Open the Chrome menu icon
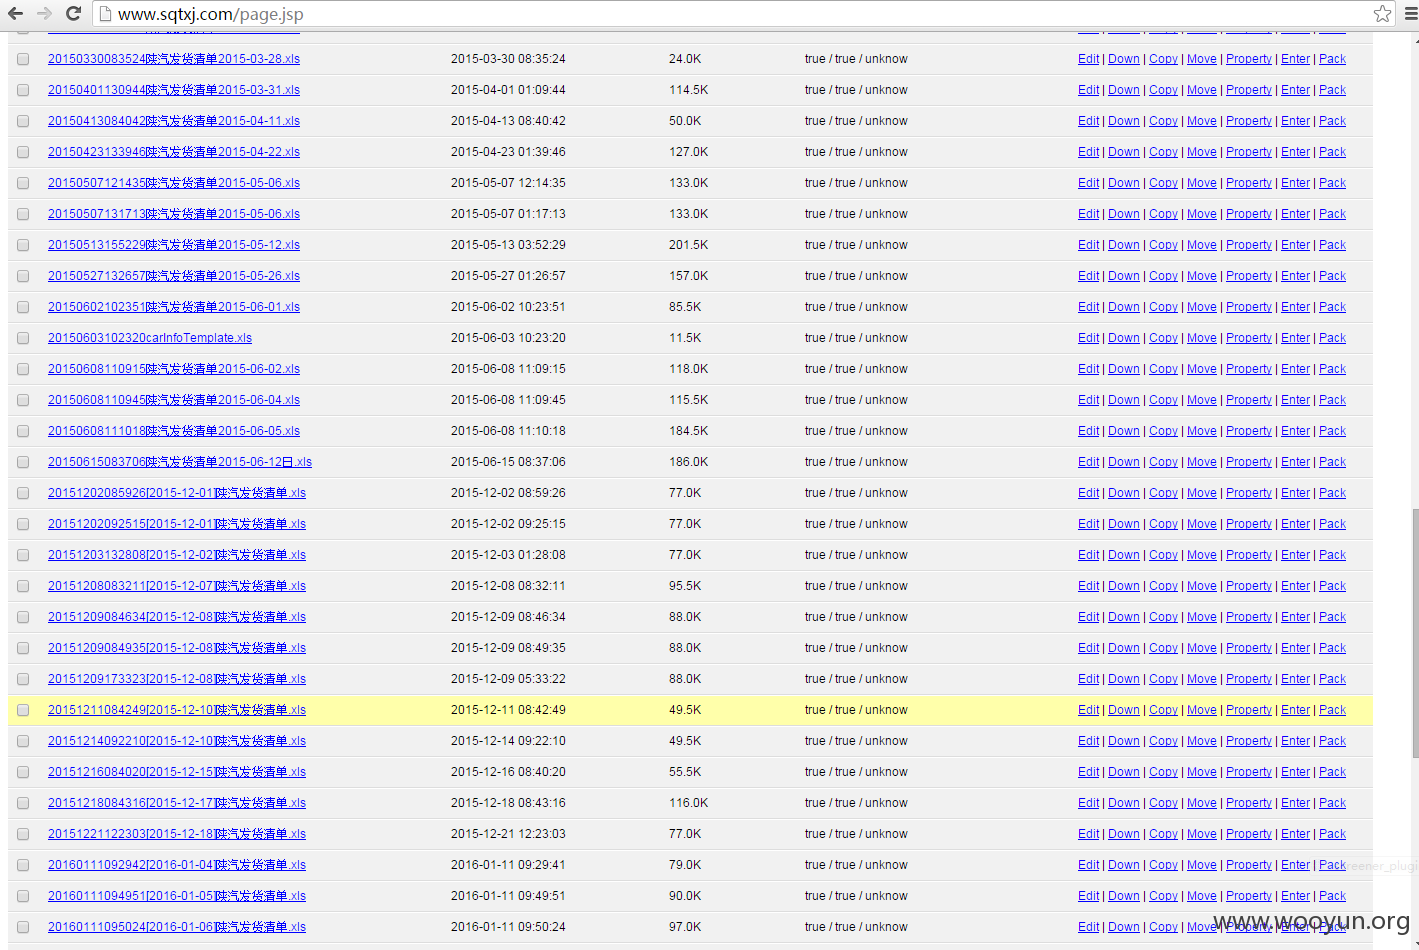Viewport: 1419px width, 950px height. 1410,13
